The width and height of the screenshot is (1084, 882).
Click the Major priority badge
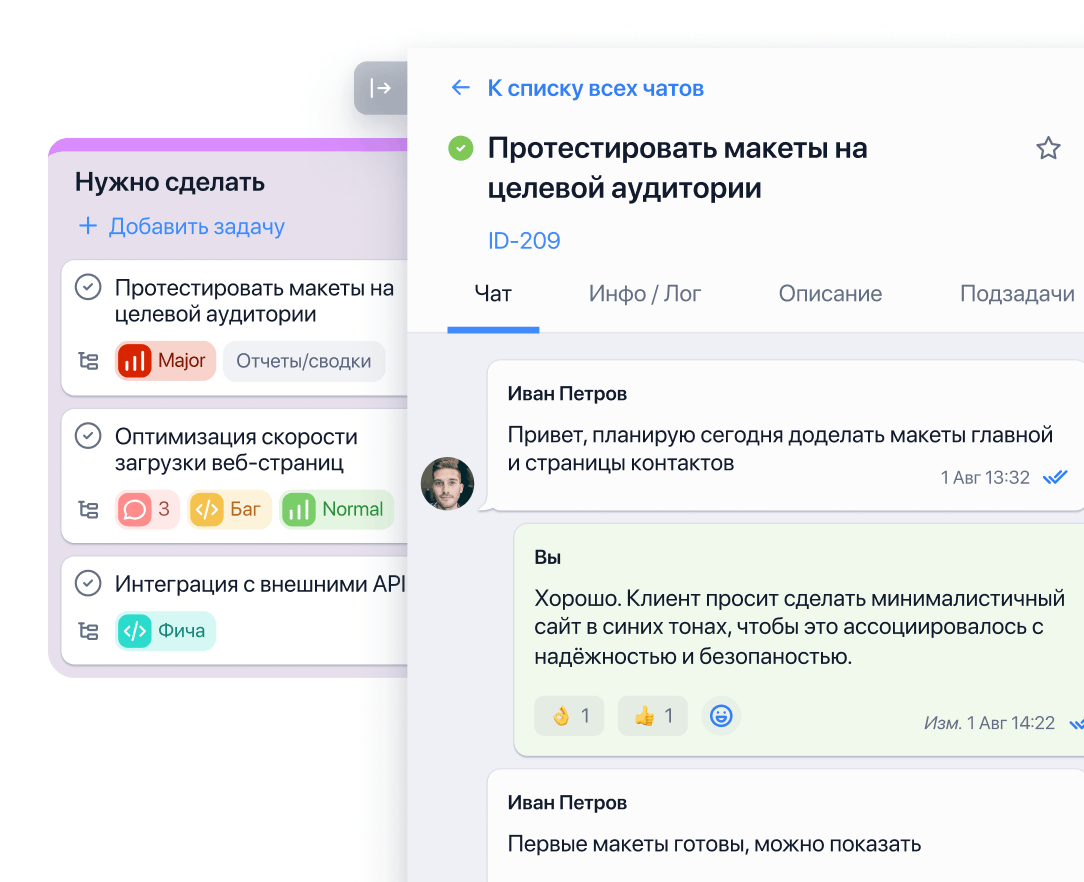164,362
